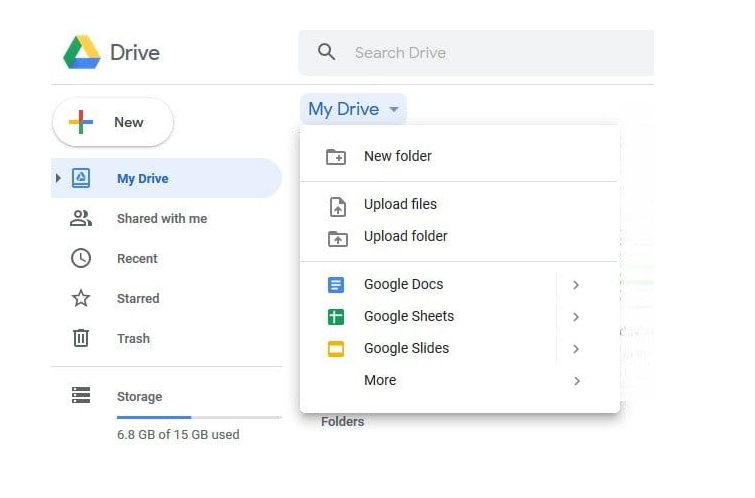755x498 pixels.
Task: Click the Trash bin icon
Action: [81, 338]
